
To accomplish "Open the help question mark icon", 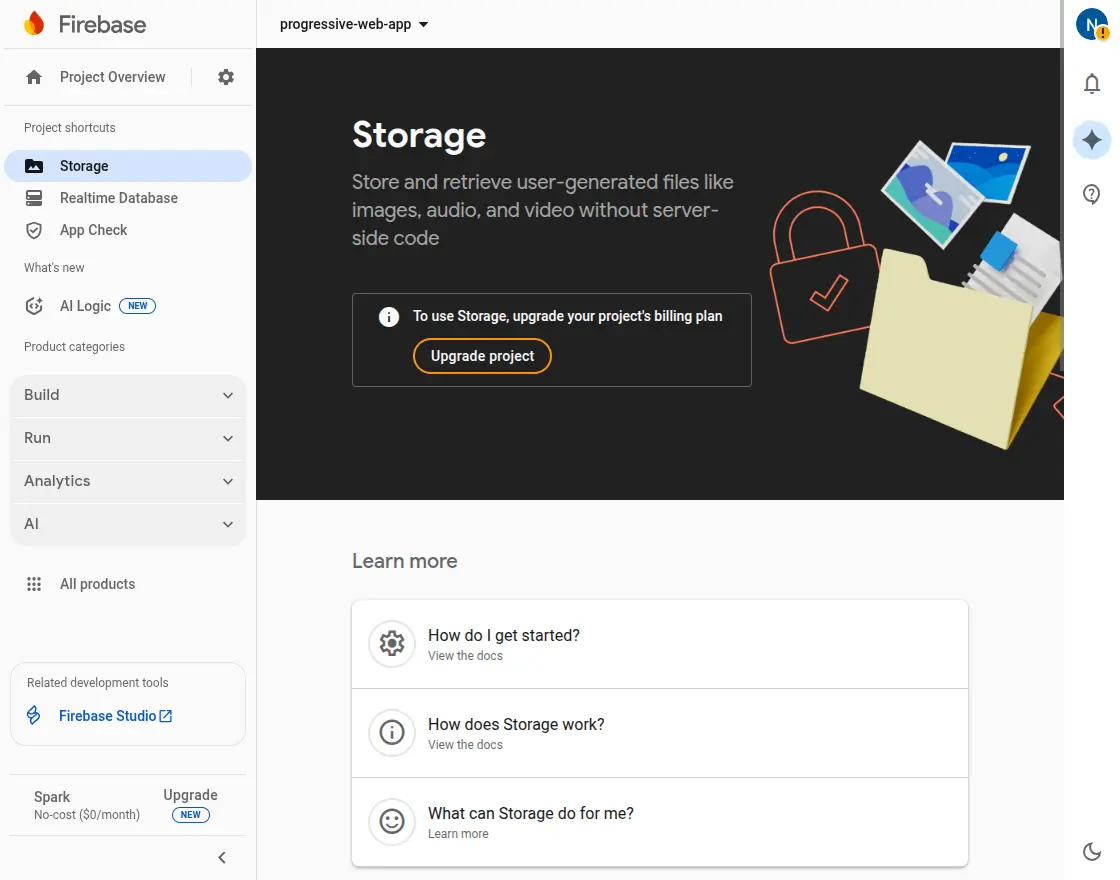I will coord(1091,194).
